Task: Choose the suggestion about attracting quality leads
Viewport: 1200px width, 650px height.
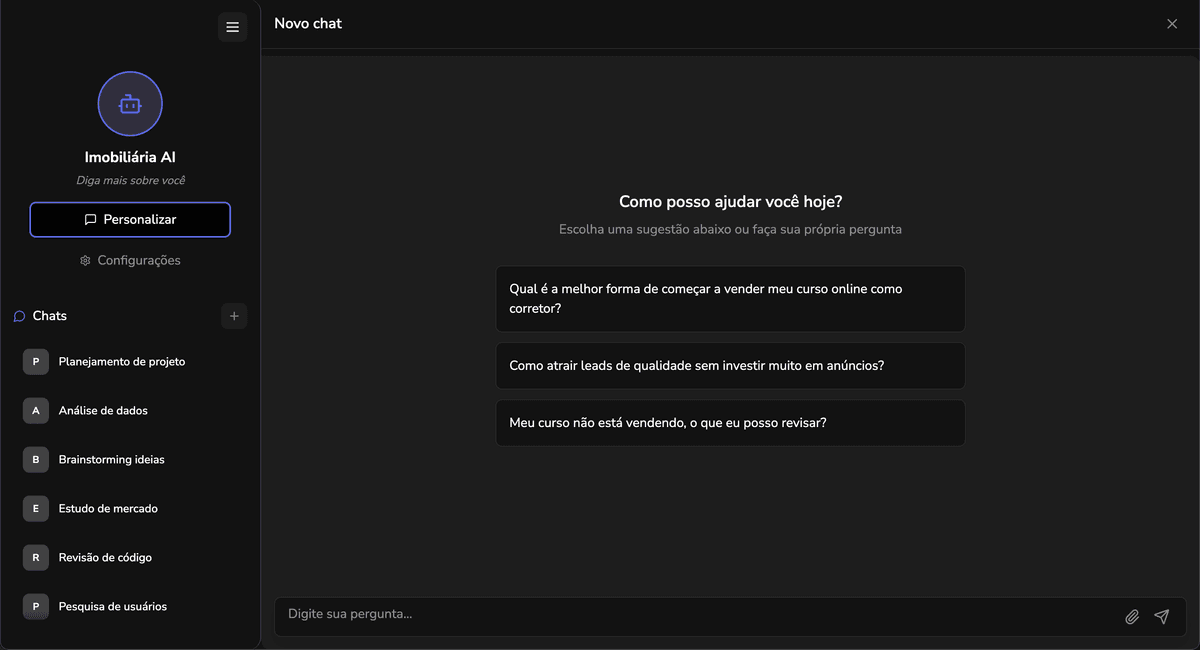Action: tap(730, 366)
